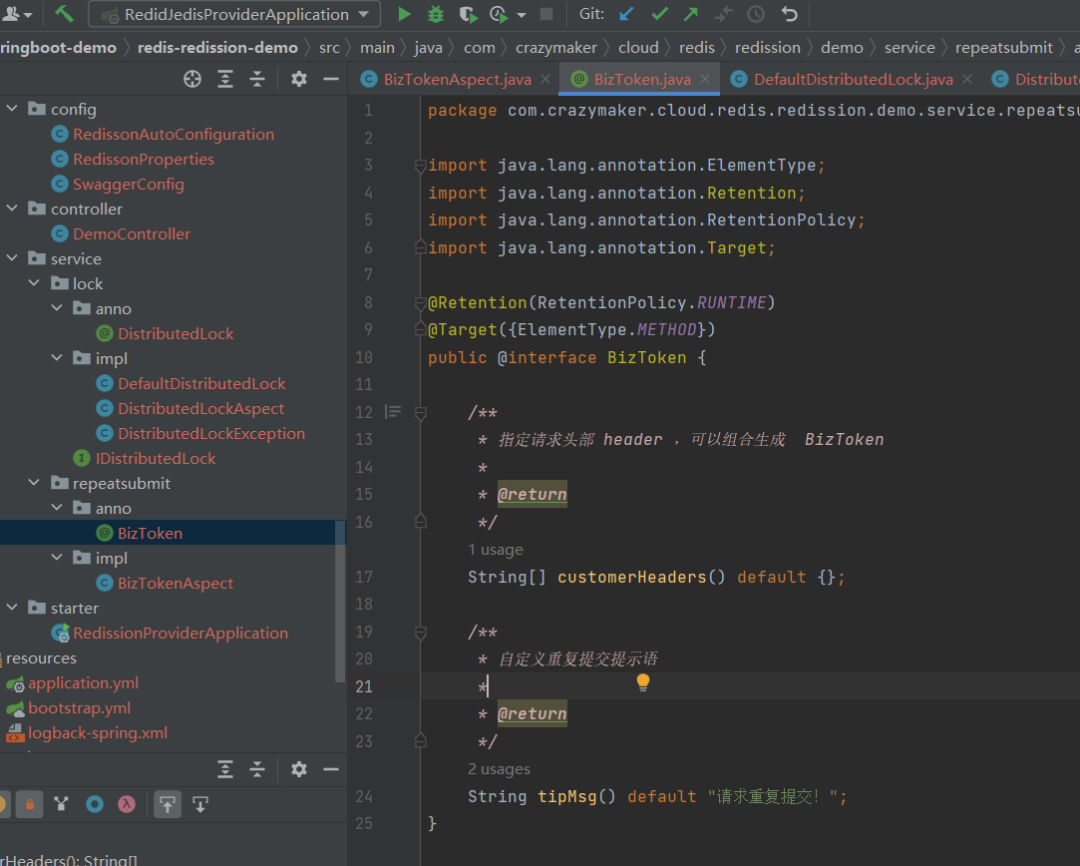This screenshot has height=866, width=1080.
Task: Close the DefaultDistributedLock.java tab
Action: tap(967, 79)
